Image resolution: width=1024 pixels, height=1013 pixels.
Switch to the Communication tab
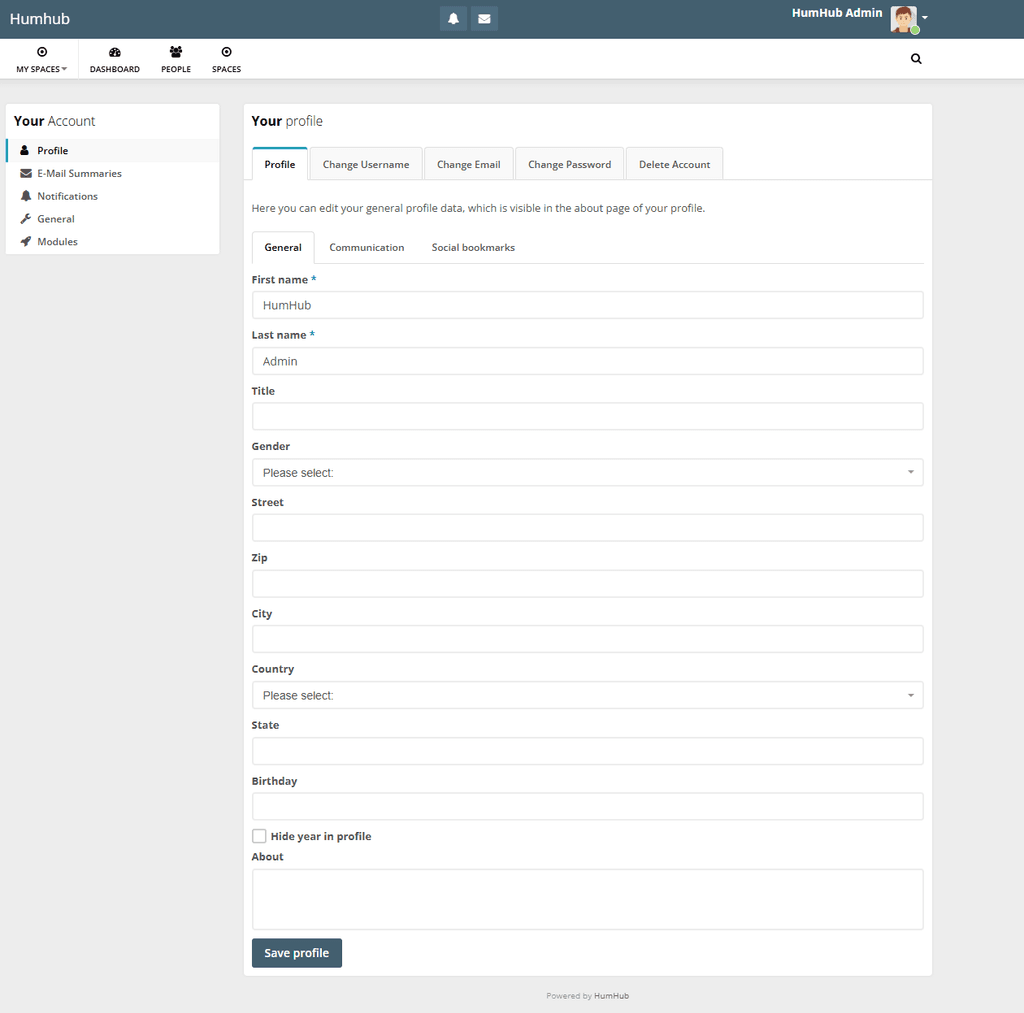367,247
